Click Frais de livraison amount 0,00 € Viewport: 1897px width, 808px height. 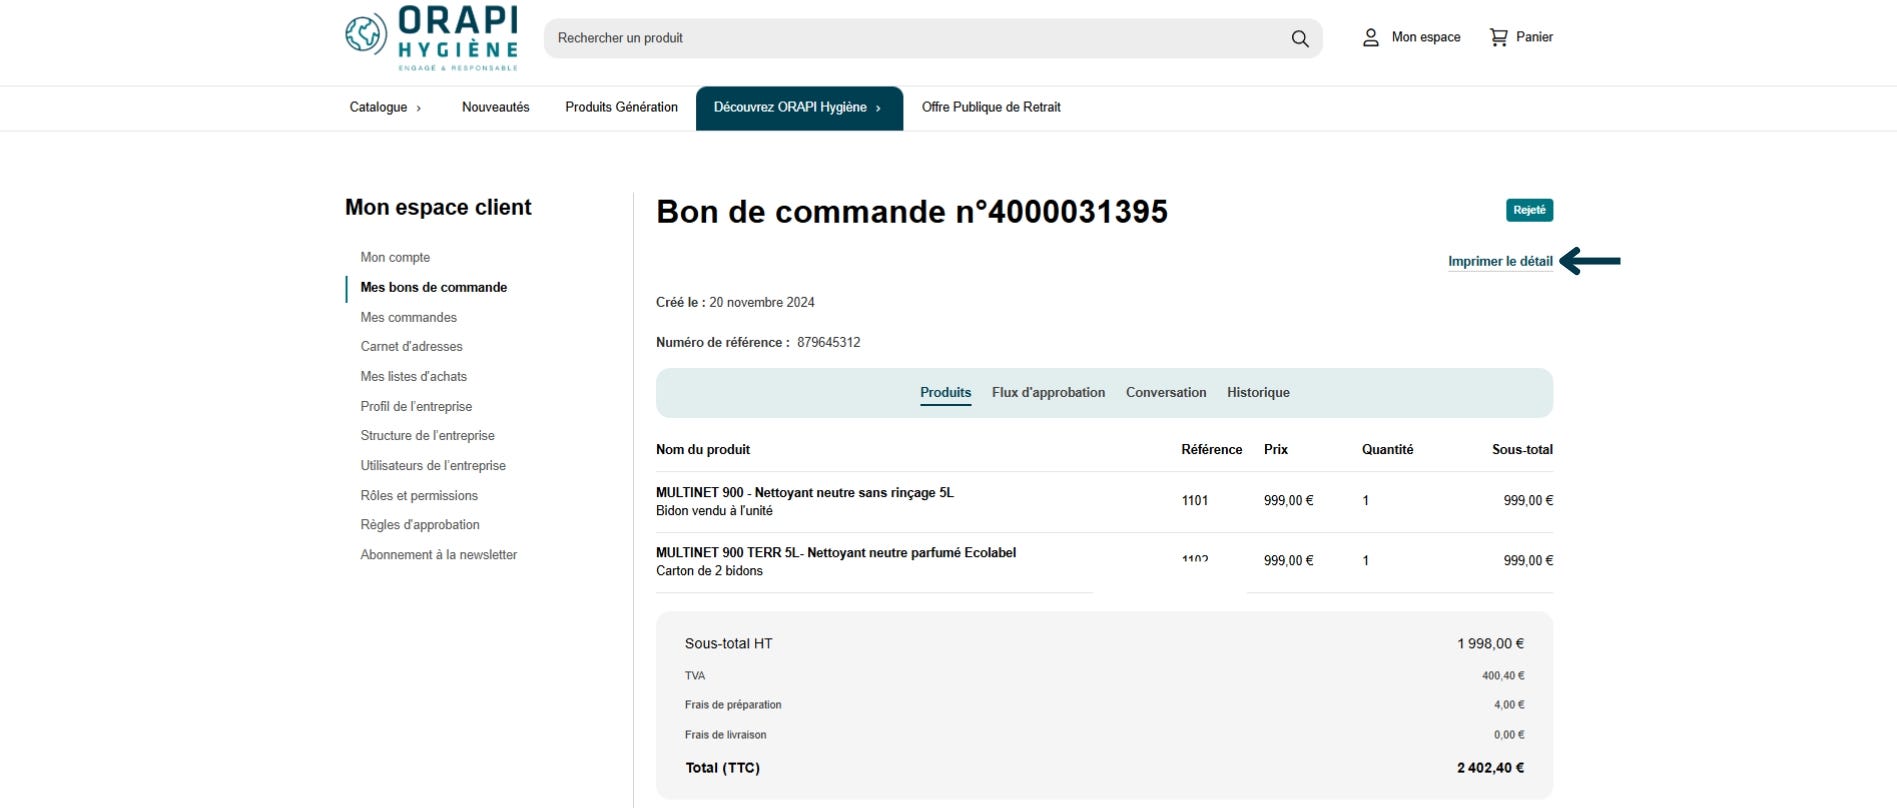[1509, 735]
